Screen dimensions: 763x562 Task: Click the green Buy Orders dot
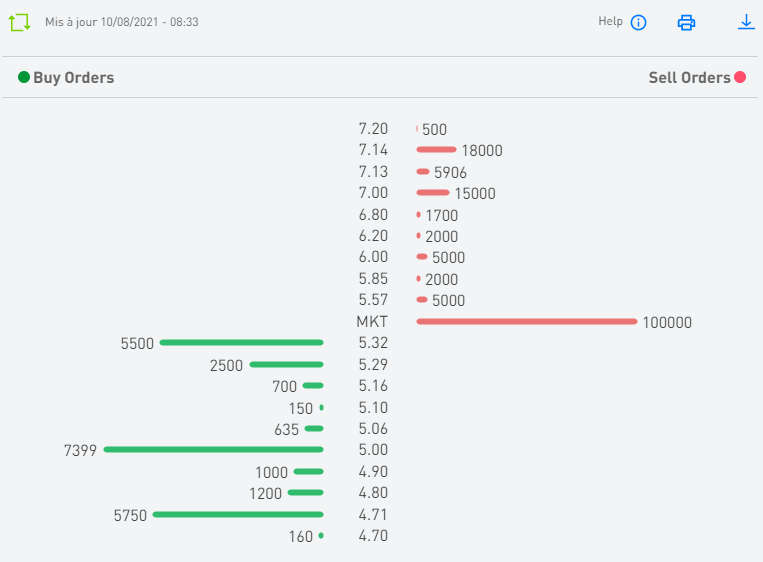pyautogui.click(x=24, y=77)
